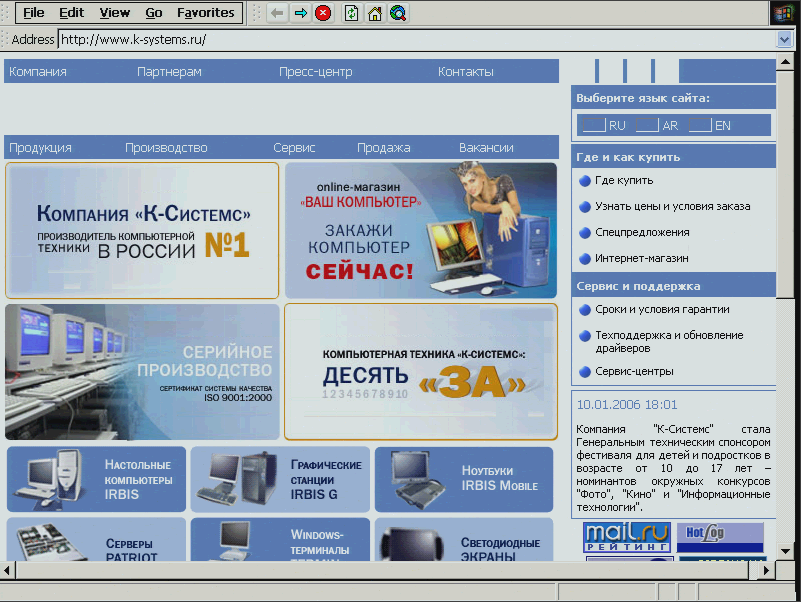The image size is (801, 602).
Task: Open Сроки и условия гарантии link
Action: point(662,310)
